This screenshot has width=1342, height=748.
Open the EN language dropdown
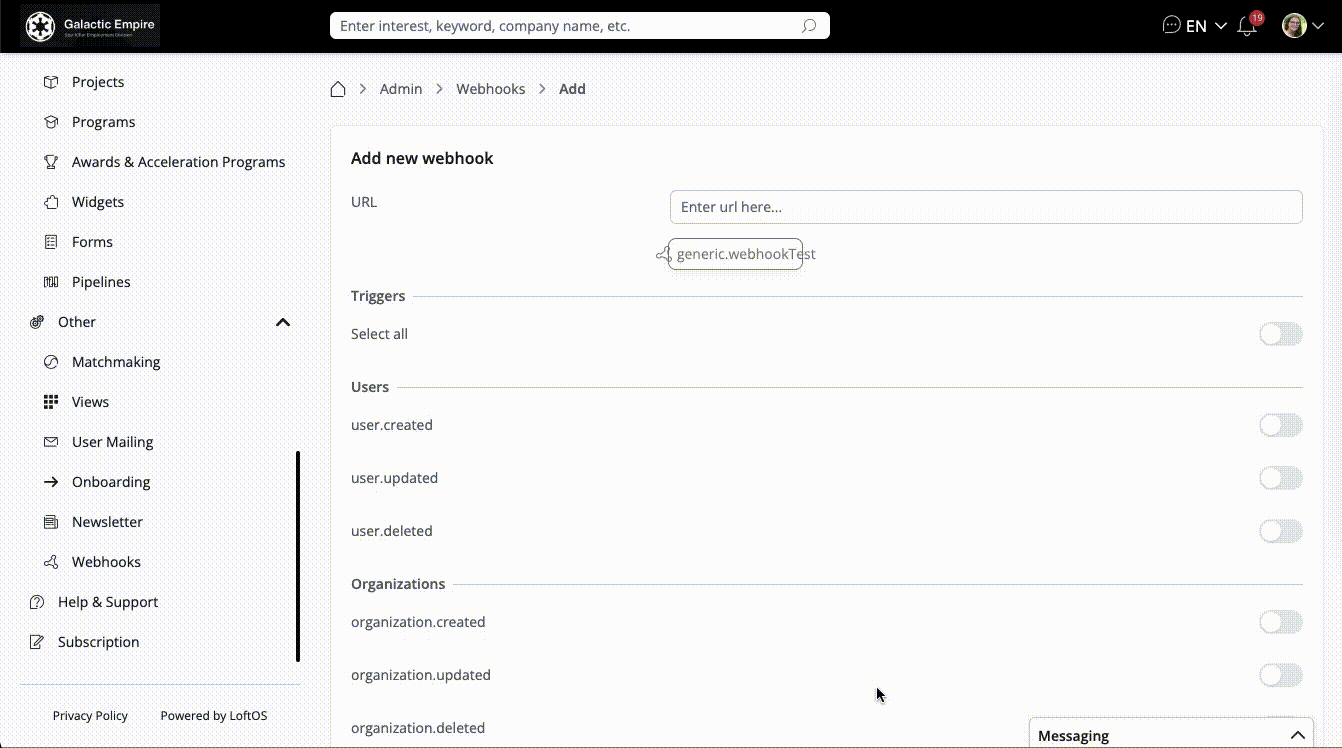point(1206,26)
